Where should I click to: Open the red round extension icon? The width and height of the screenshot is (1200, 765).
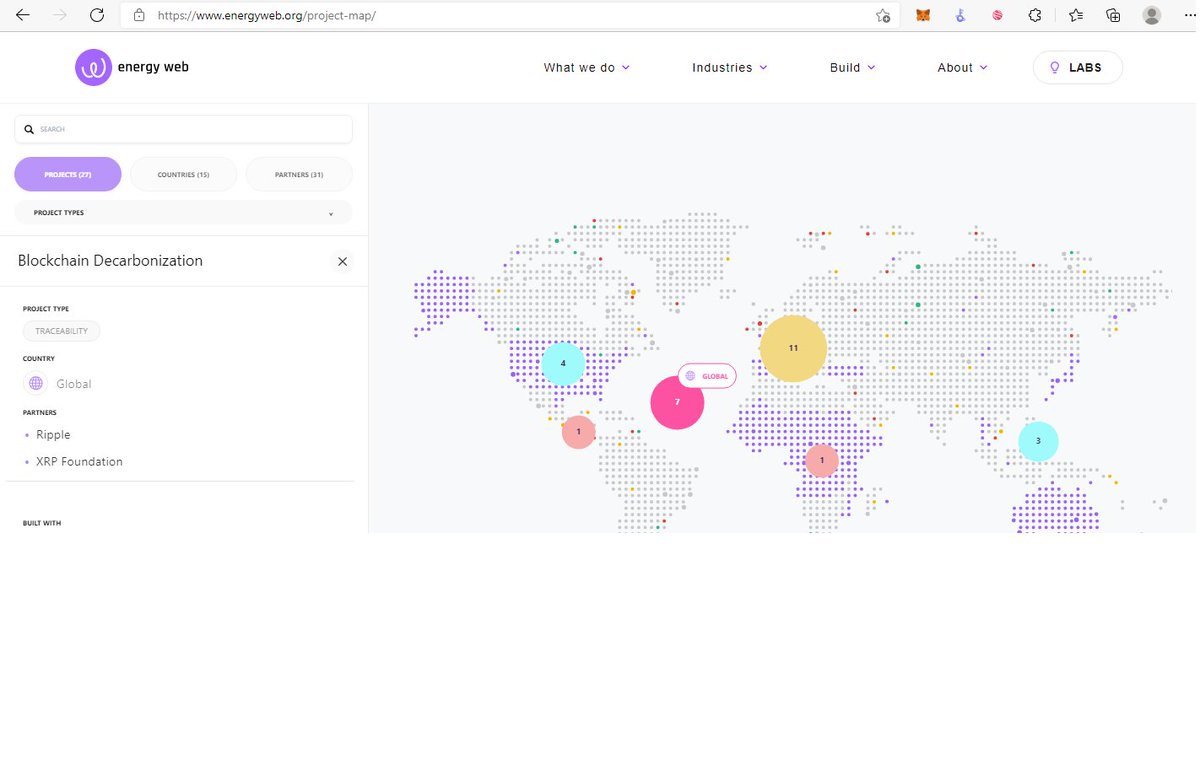(x=997, y=15)
